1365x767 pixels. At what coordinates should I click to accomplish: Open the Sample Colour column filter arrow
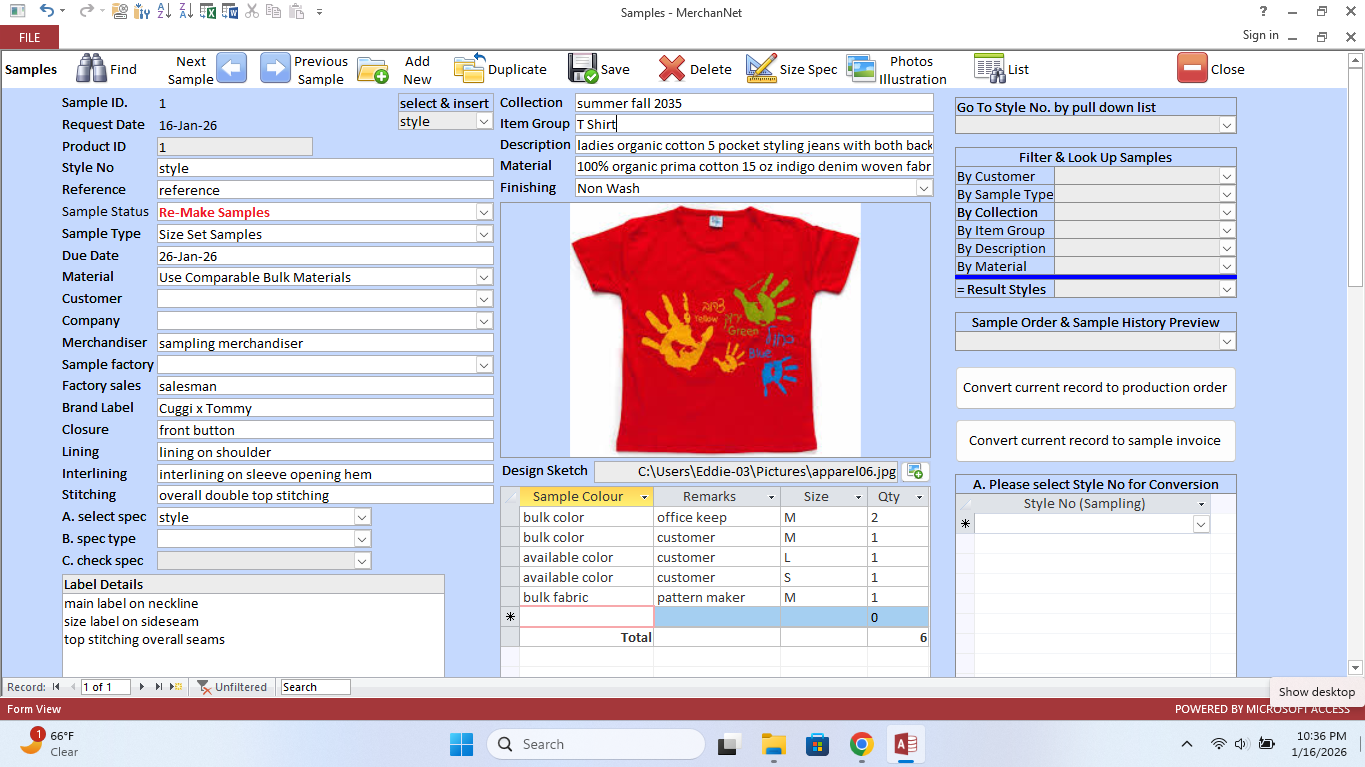pos(645,497)
